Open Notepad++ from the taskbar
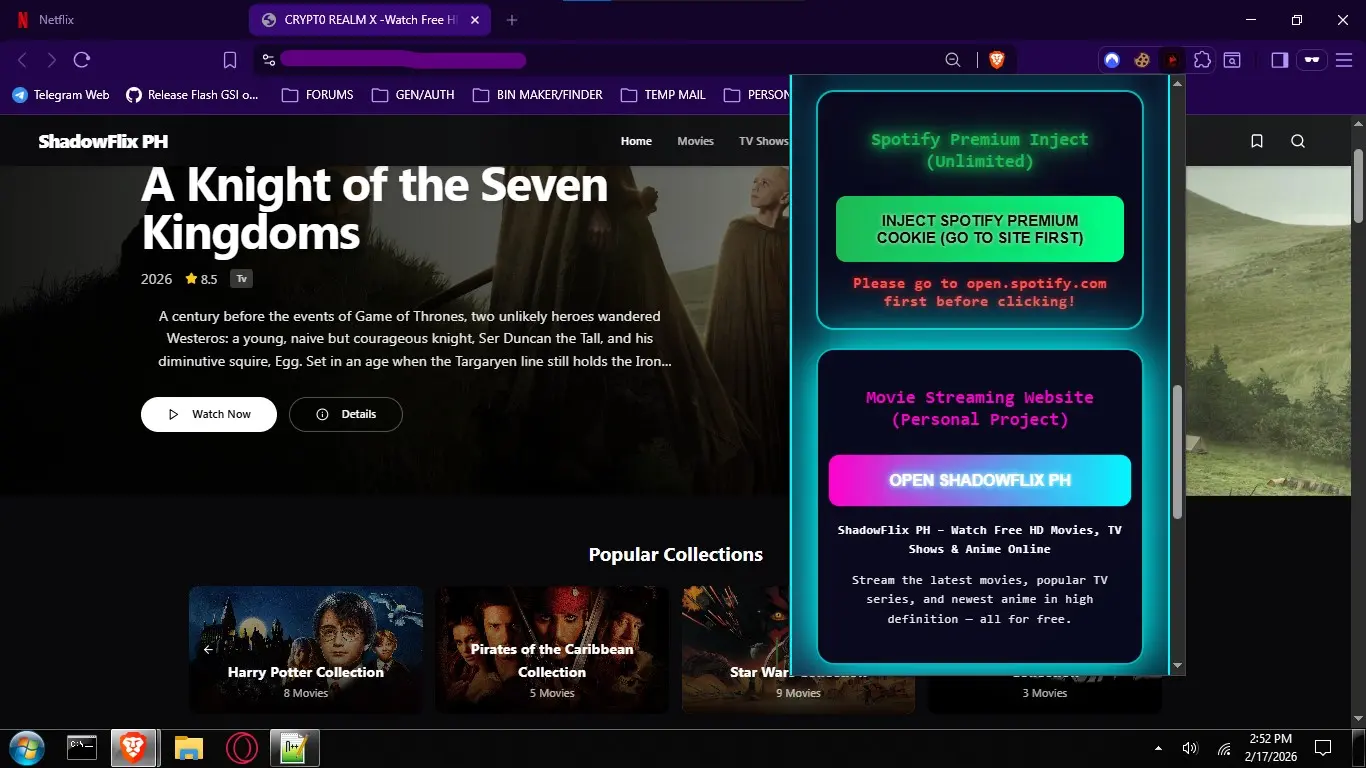The width and height of the screenshot is (1366, 768). pos(294,747)
